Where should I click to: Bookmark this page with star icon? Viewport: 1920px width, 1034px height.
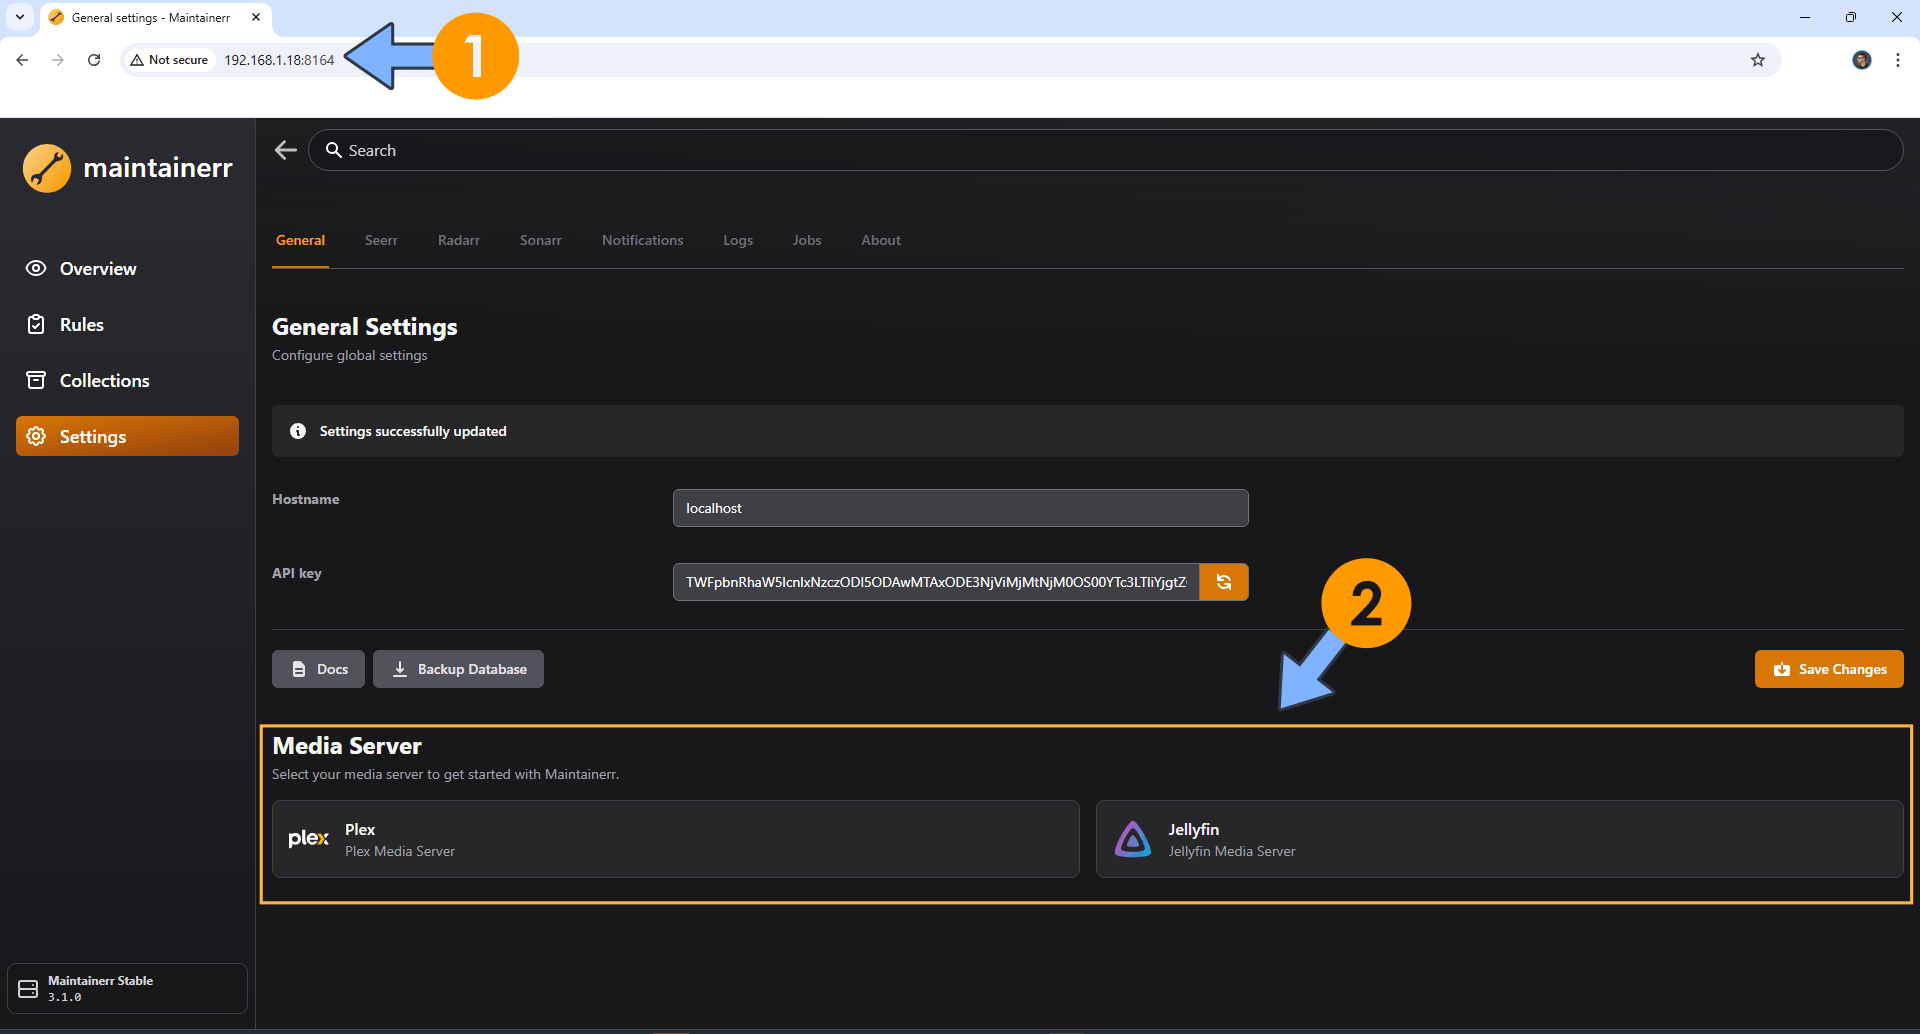point(1757,60)
